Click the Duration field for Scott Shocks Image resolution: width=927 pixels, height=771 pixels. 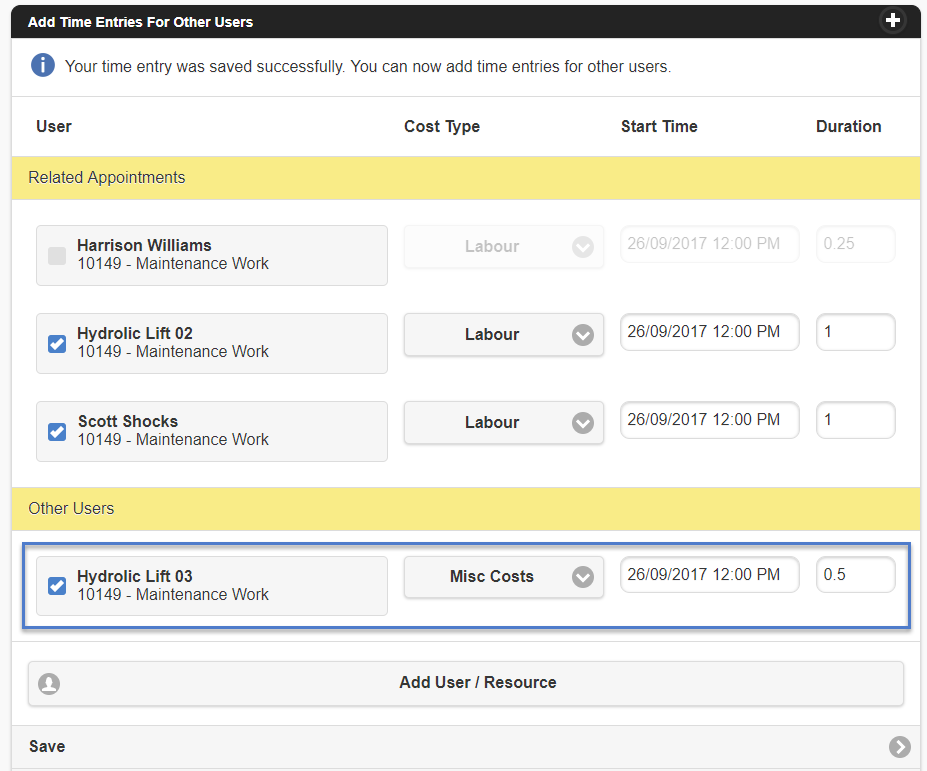click(855, 420)
